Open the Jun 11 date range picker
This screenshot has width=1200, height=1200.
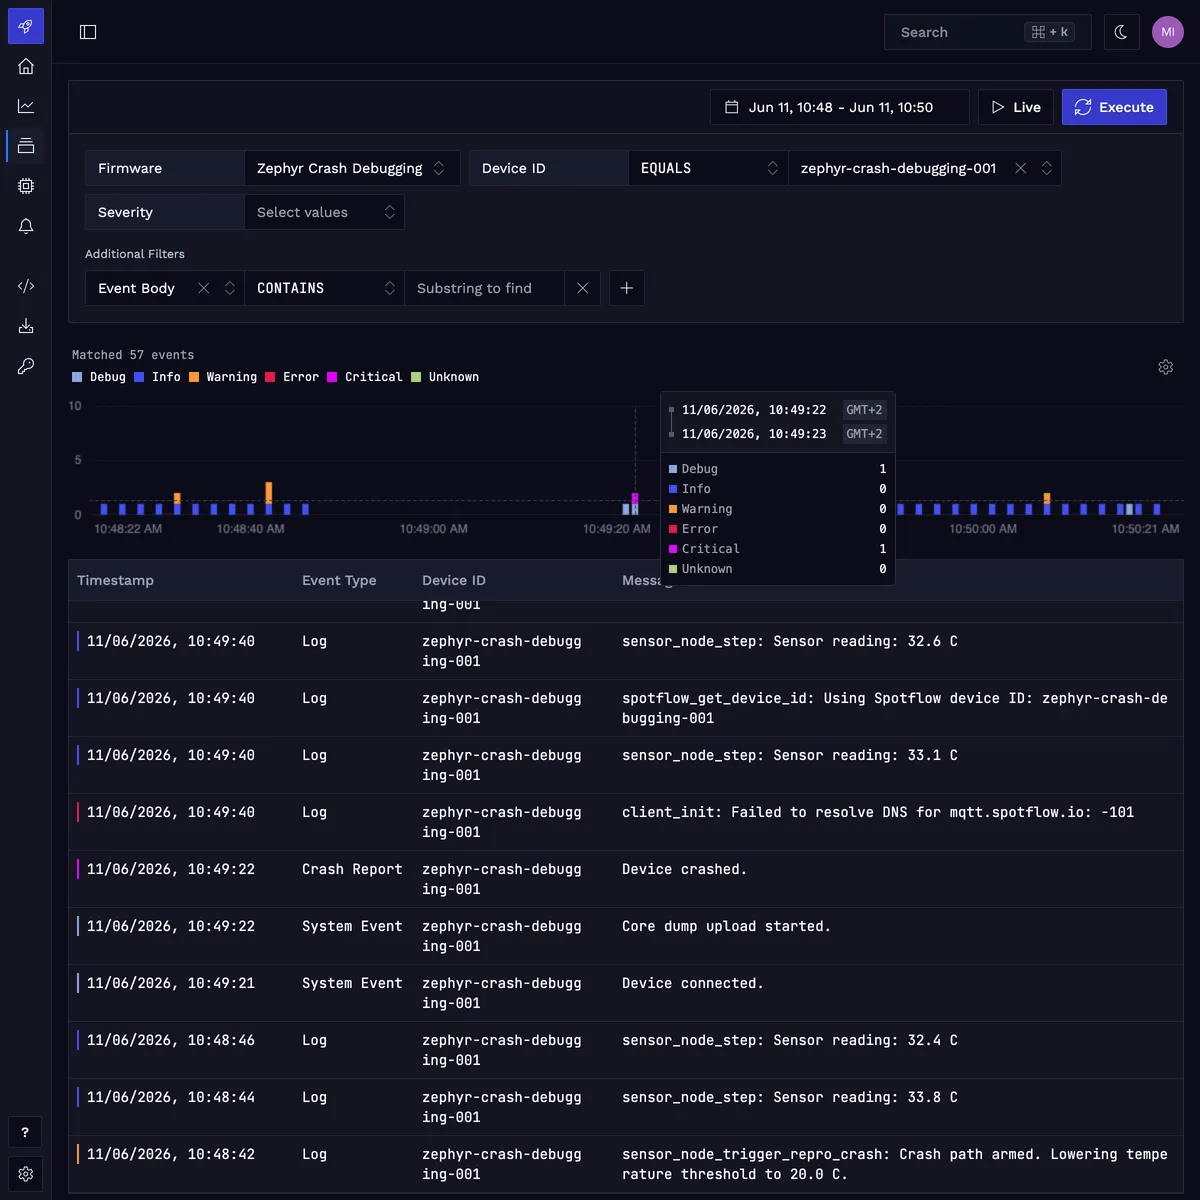point(840,107)
